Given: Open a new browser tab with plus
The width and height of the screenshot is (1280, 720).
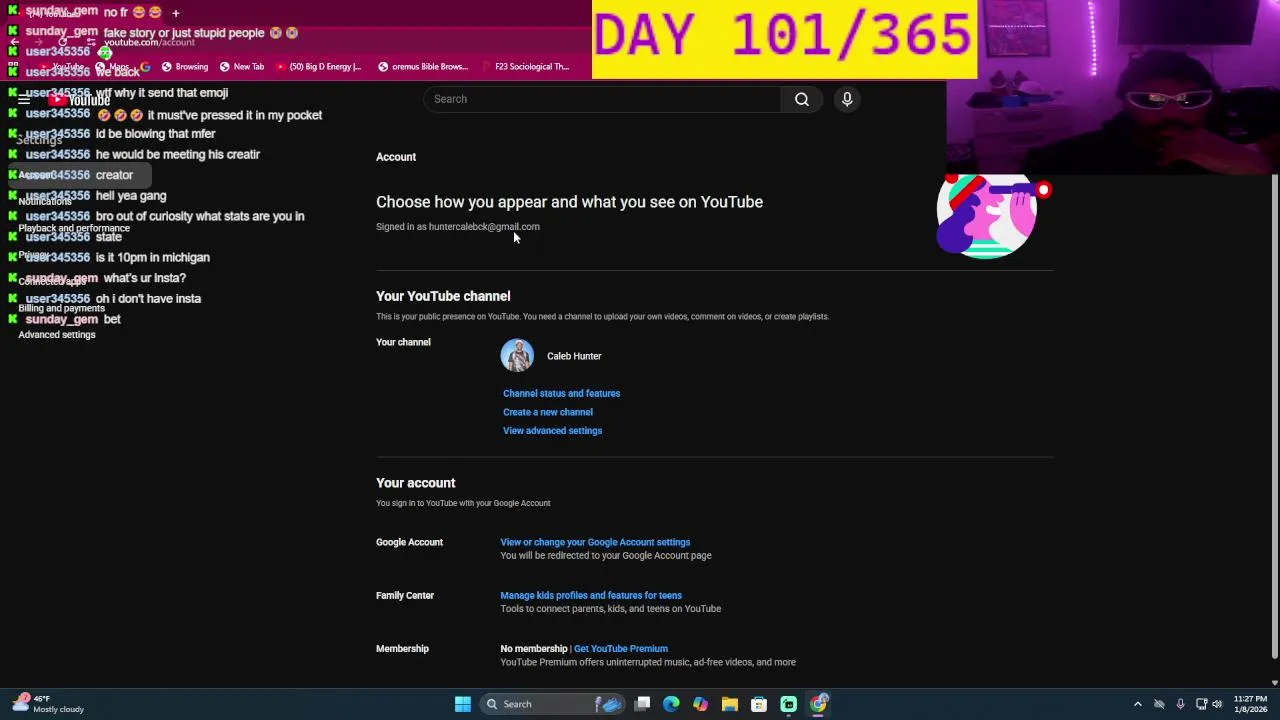Looking at the screenshot, I should [176, 13].
